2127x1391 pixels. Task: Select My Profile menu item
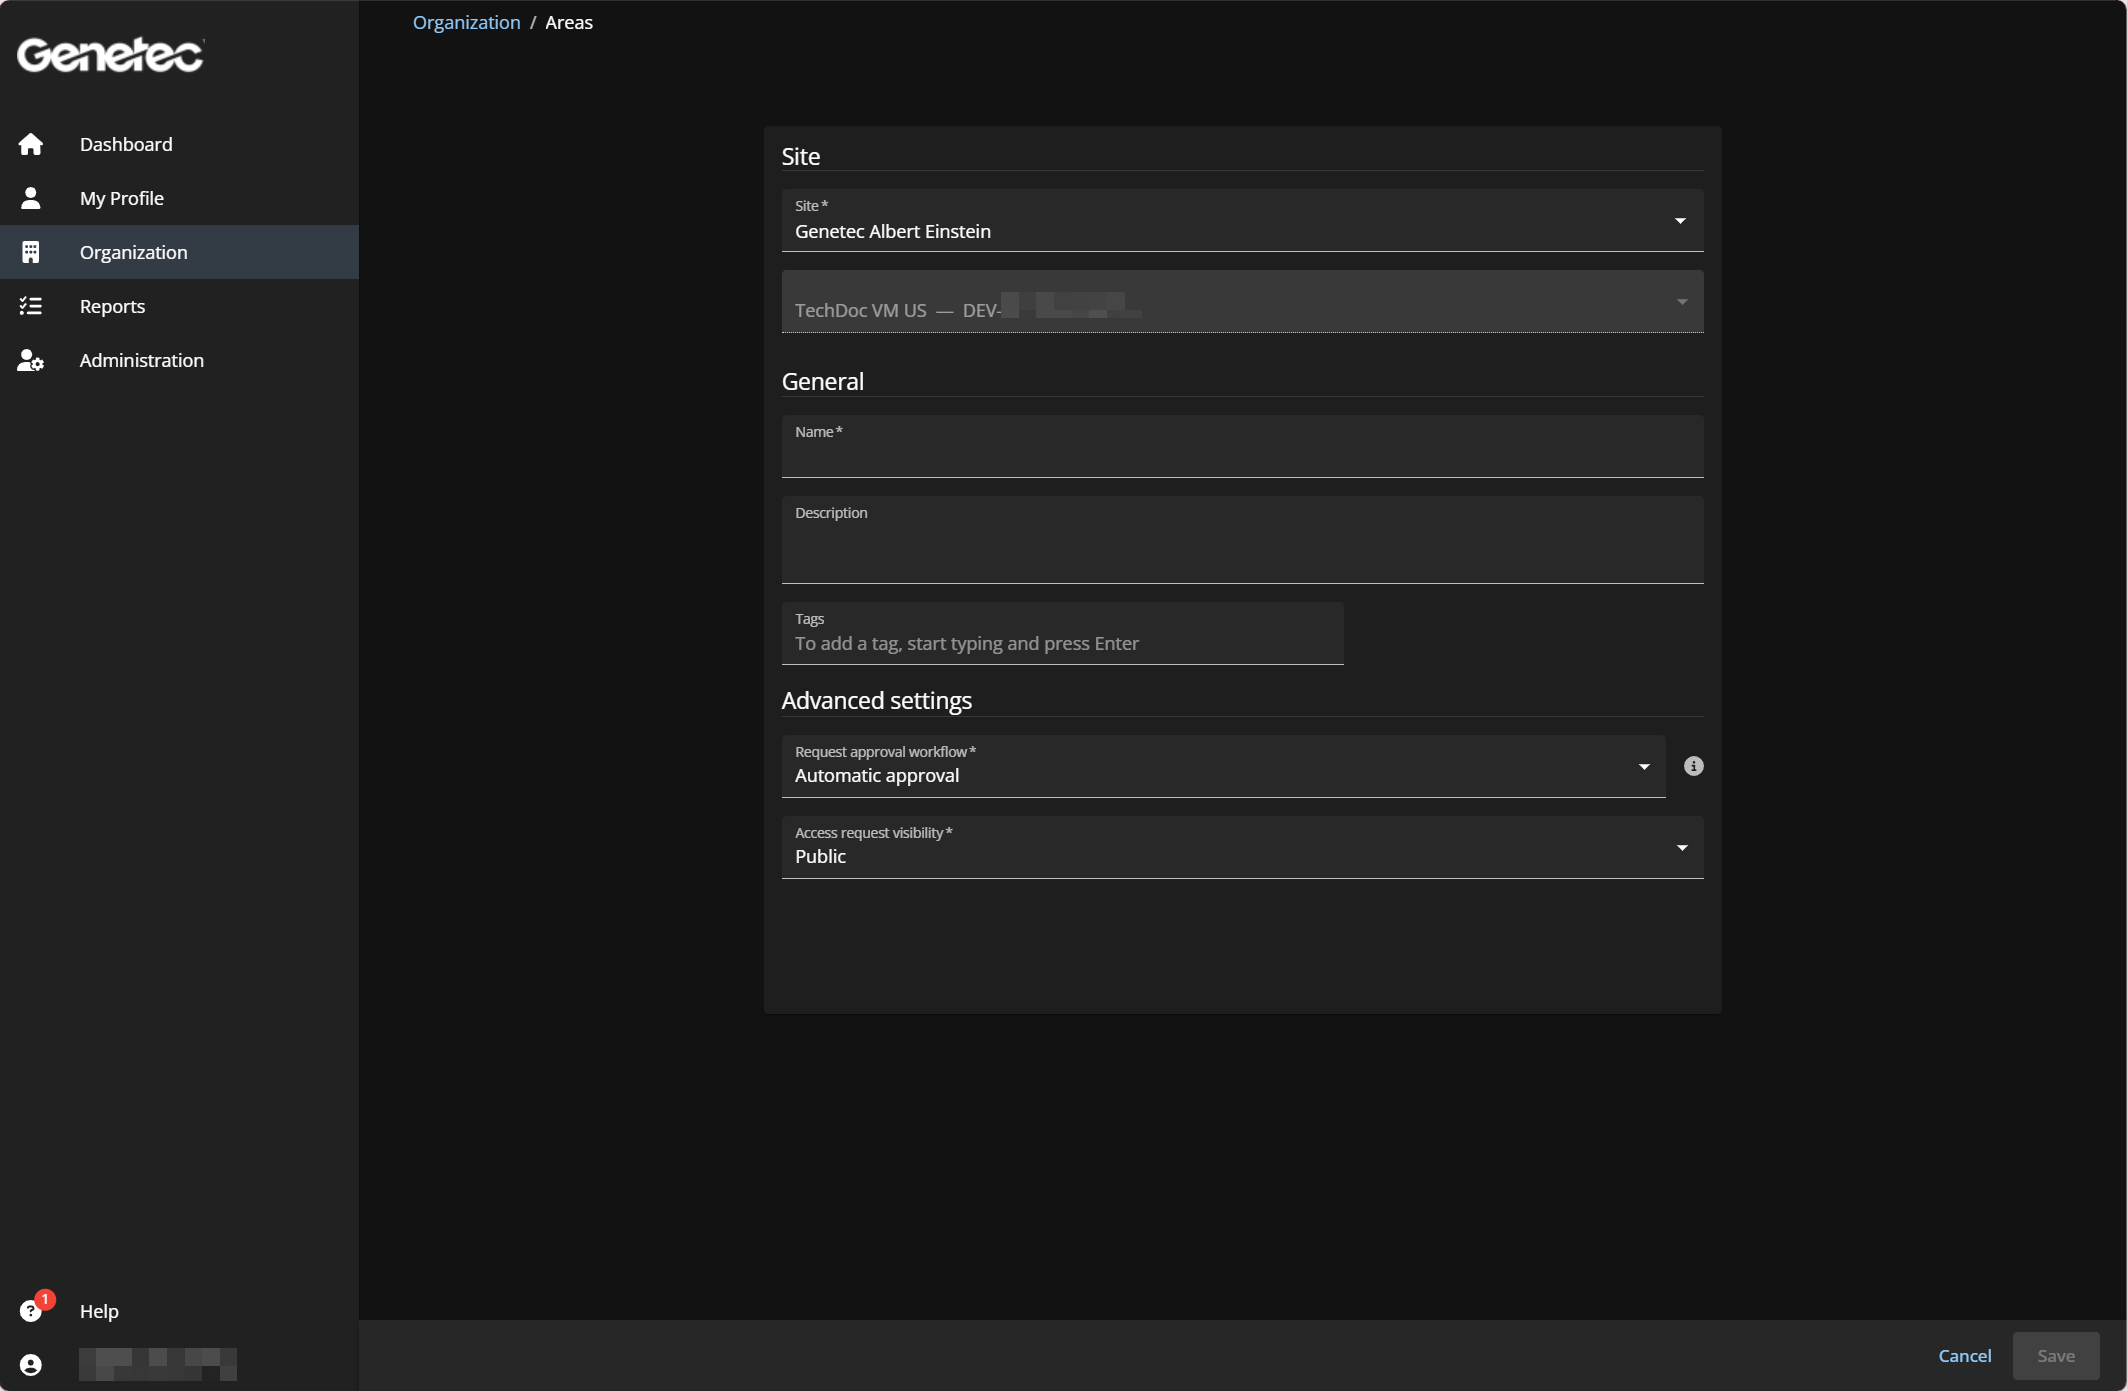tap(121, 198)
